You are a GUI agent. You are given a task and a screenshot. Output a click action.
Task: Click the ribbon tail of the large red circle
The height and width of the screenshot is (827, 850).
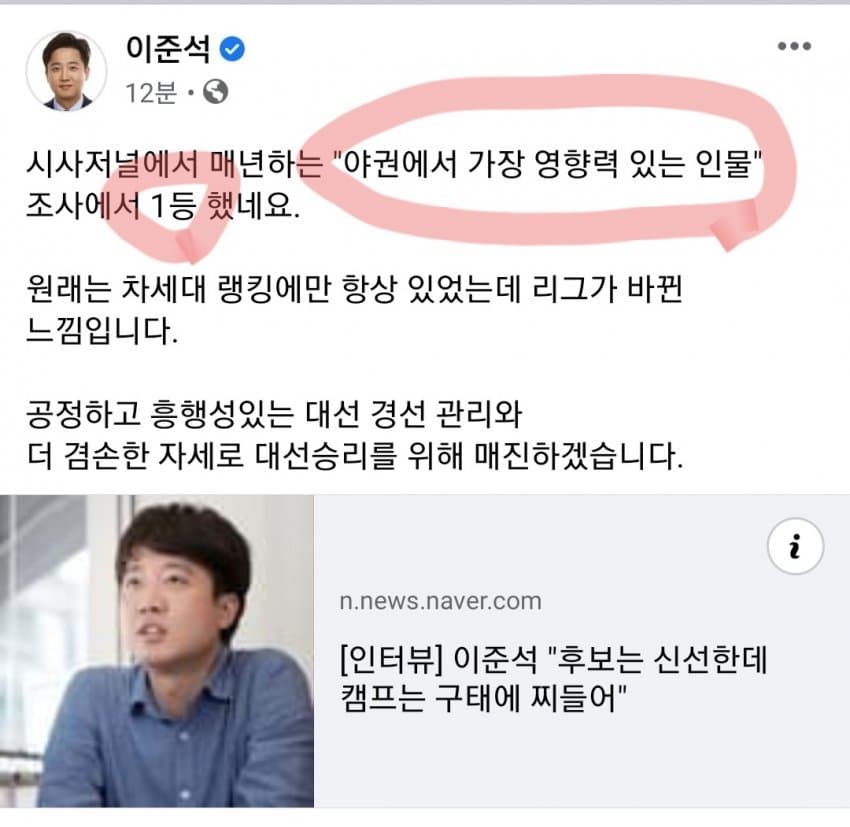coord(734,225)
